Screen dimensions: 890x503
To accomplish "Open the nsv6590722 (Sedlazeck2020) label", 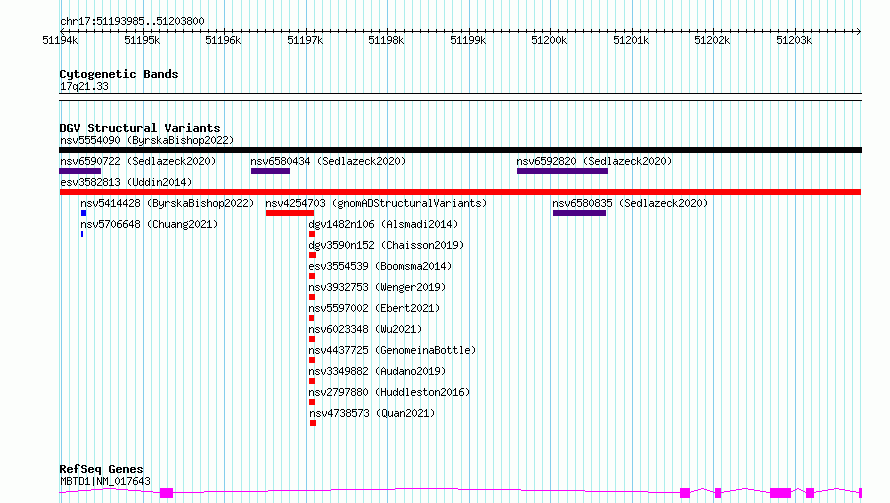I will coord(138,161).
